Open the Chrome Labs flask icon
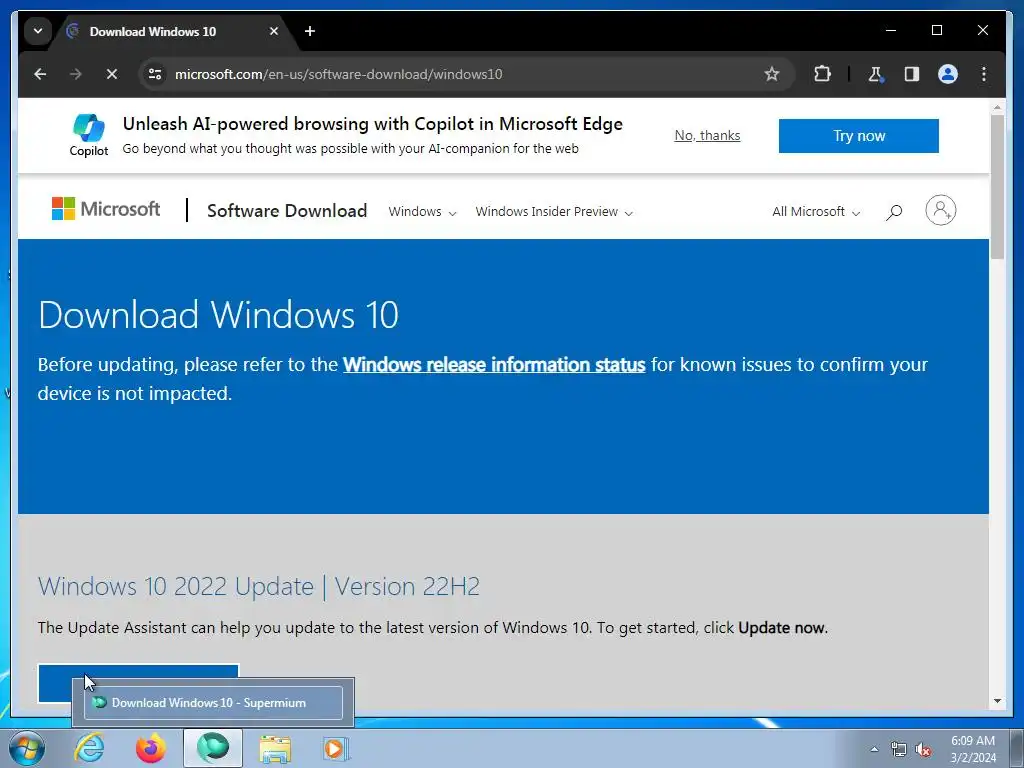 tap(876, 74)
